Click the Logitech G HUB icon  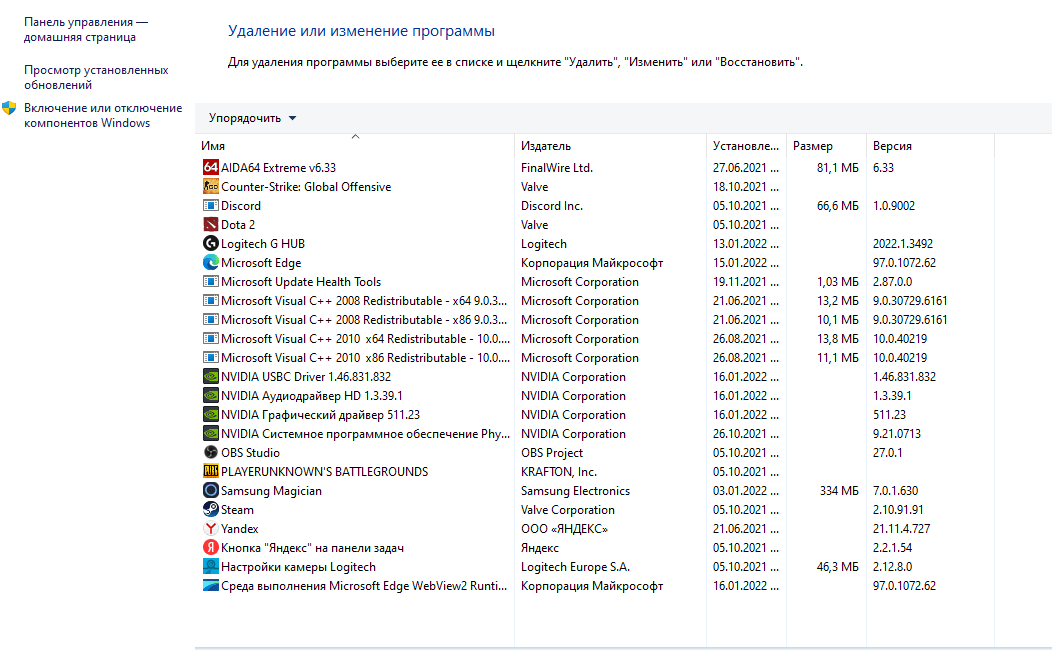tap(211, 243)
